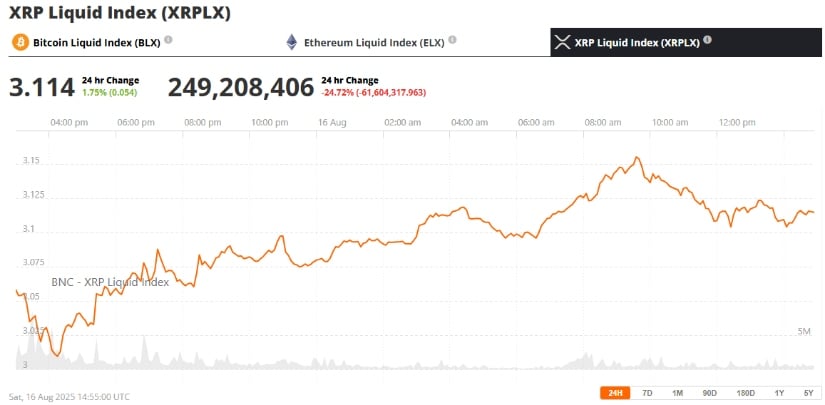Show the 5Y chart range
The image size is (825, 405).
(808, 393)
